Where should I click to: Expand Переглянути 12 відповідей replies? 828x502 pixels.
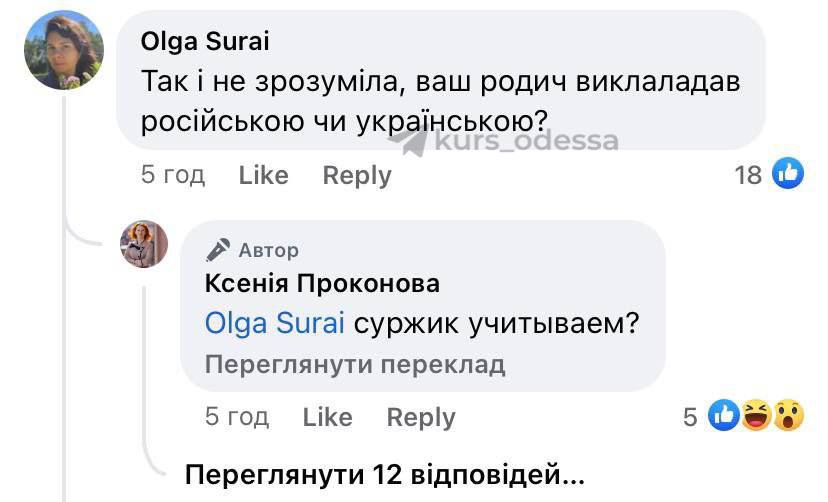pyautogui.click(x=384, y=473)
